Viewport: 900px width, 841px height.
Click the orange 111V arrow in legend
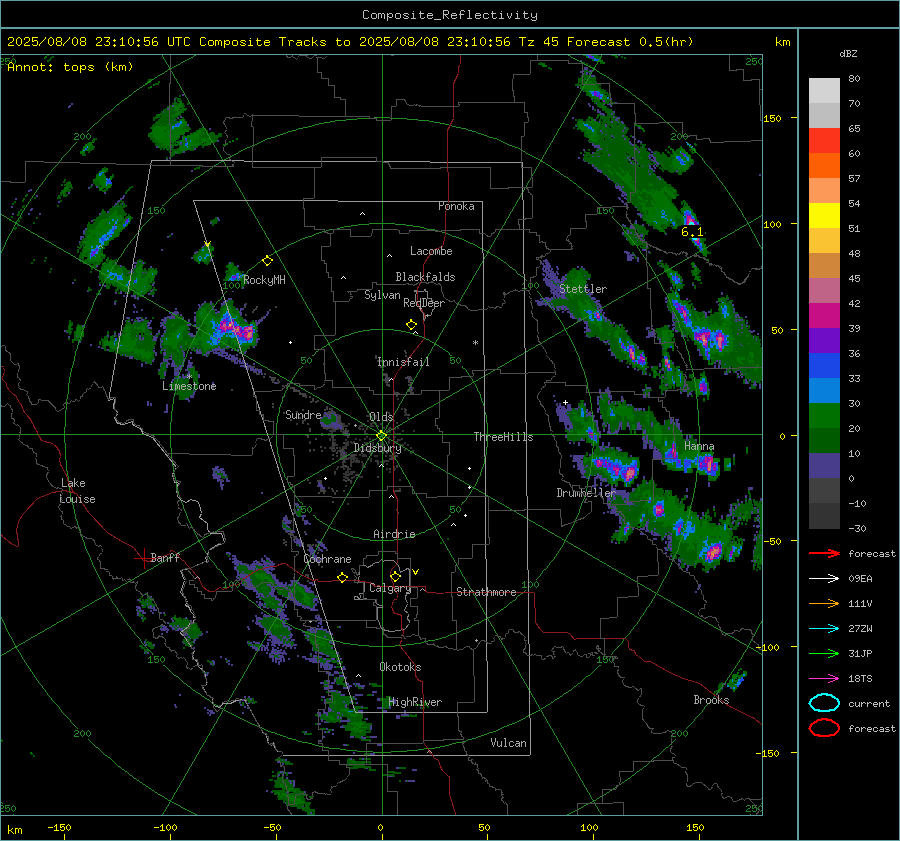(824, 603)
